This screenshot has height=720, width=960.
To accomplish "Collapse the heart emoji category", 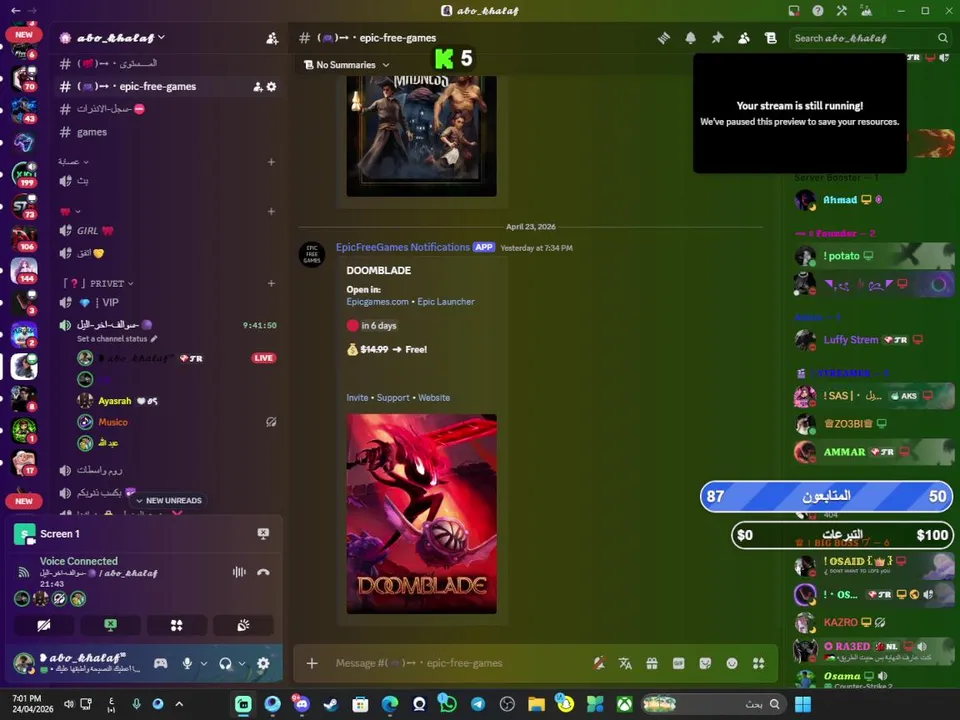I will pyautogui.click(x=70, y=212).
